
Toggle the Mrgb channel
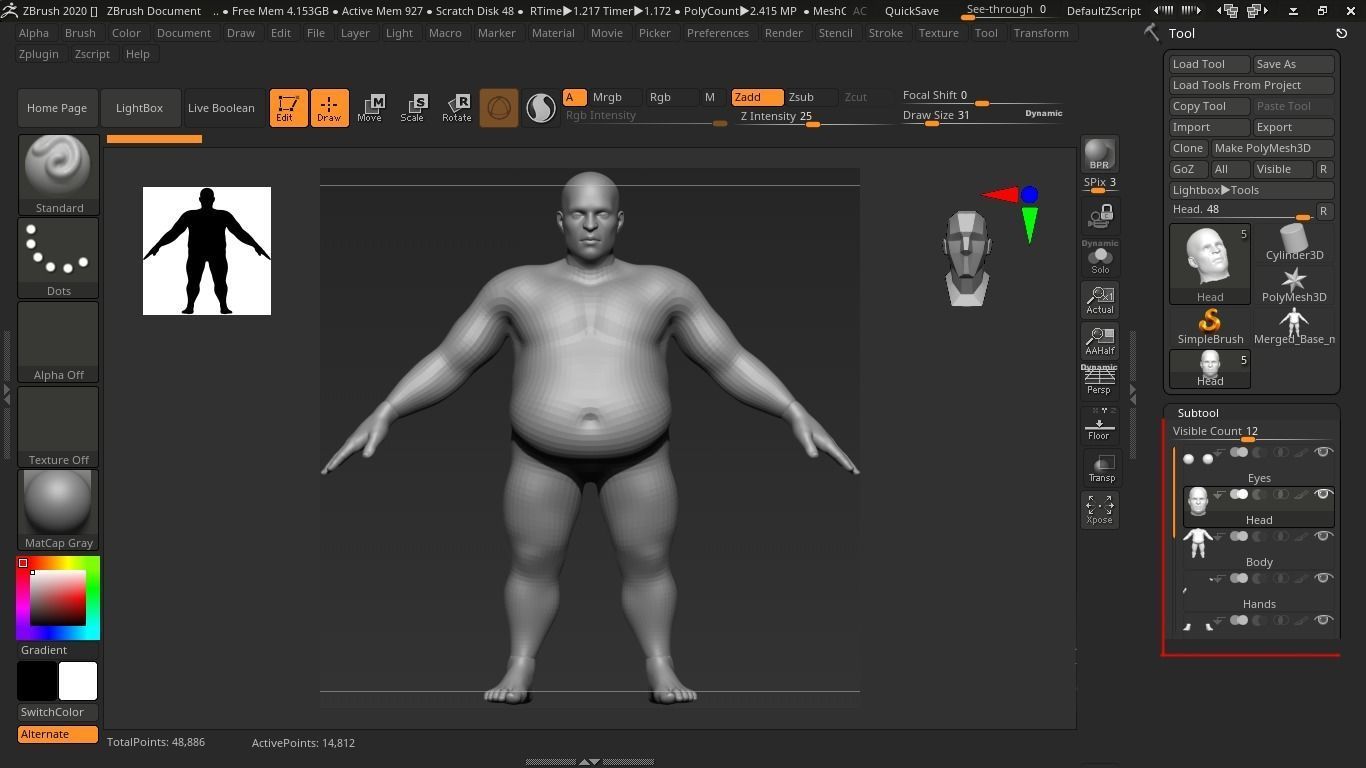616,97
